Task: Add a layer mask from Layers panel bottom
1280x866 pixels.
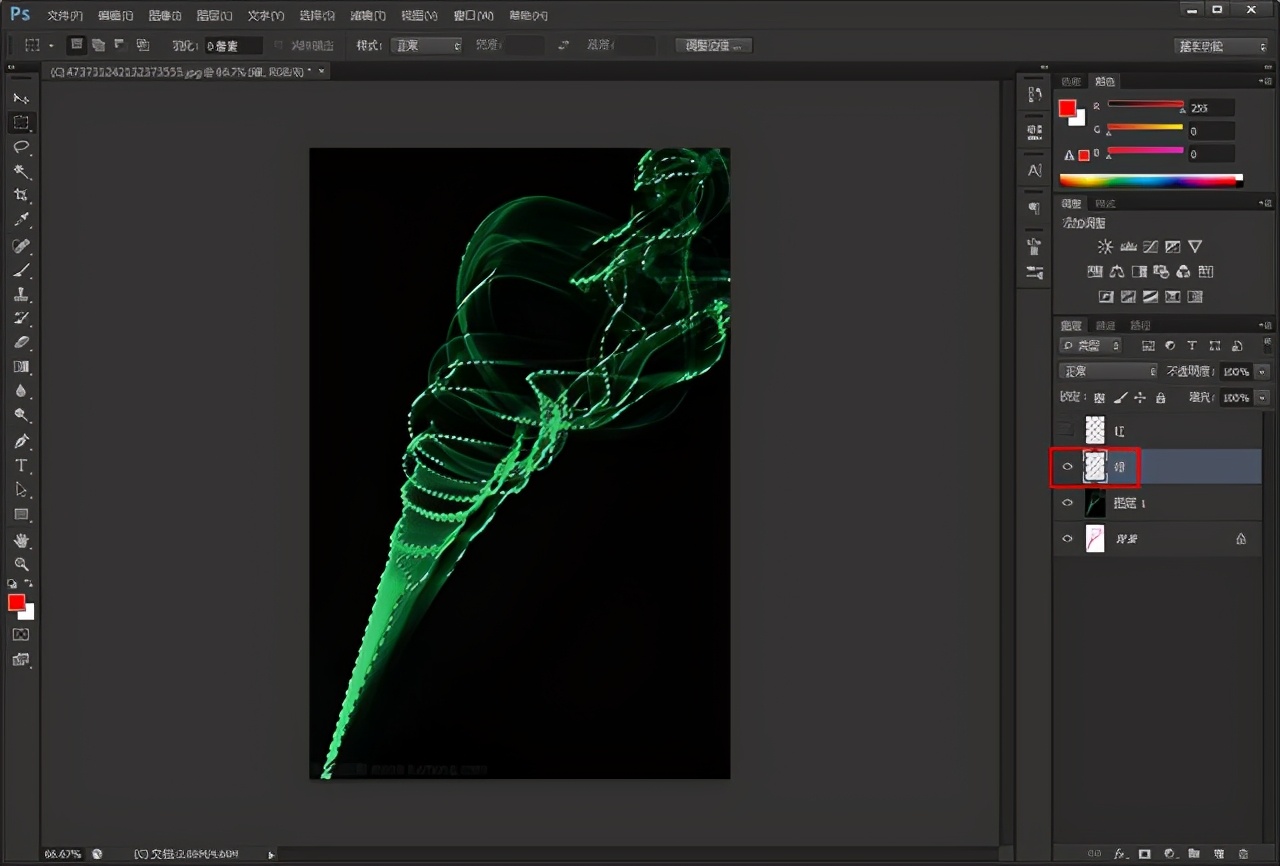Action: [1144, 854]
